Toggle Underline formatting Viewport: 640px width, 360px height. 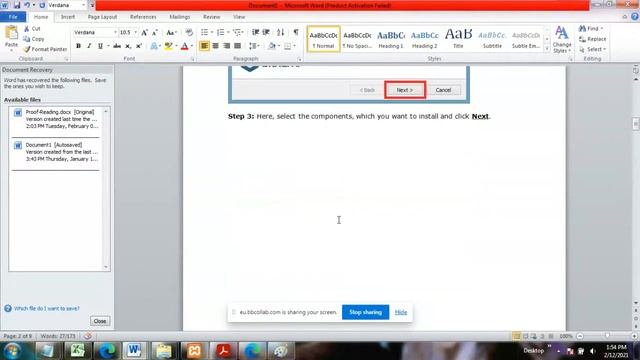pyautogui.click(x=100, y=46)
